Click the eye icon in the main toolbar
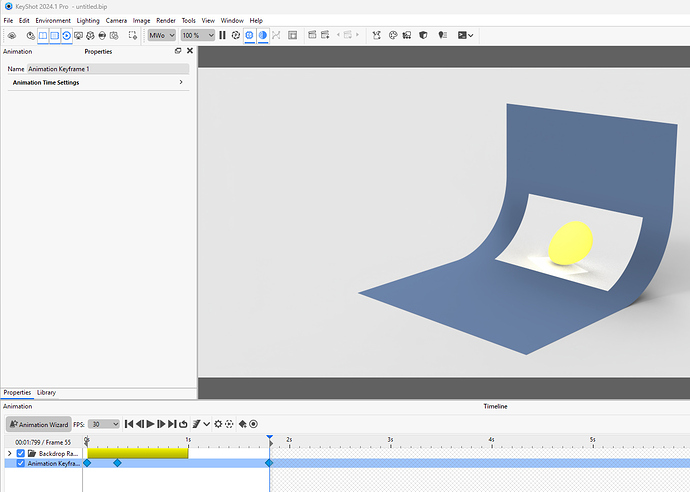690x492 pixels. [x=12, y=35]
